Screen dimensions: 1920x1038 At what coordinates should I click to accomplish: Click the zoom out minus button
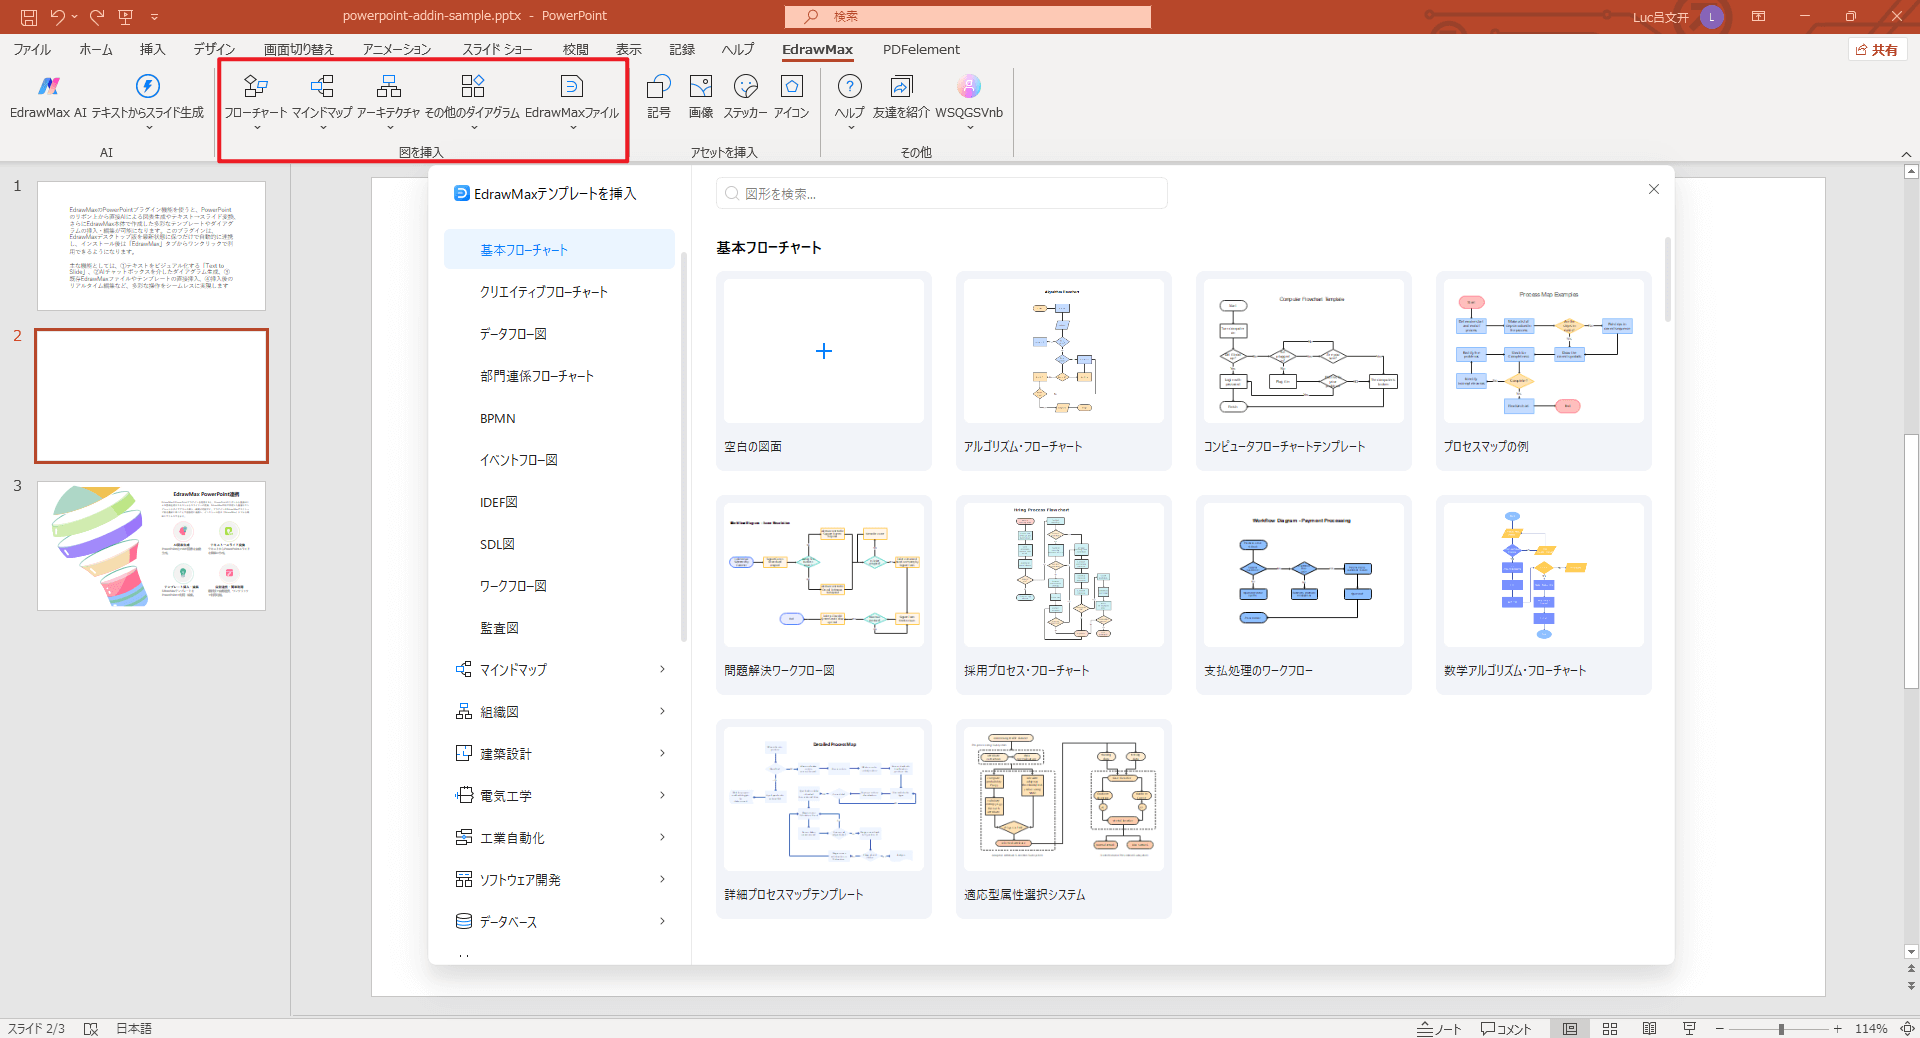pyautogui.click(x=1720, y=1028)
